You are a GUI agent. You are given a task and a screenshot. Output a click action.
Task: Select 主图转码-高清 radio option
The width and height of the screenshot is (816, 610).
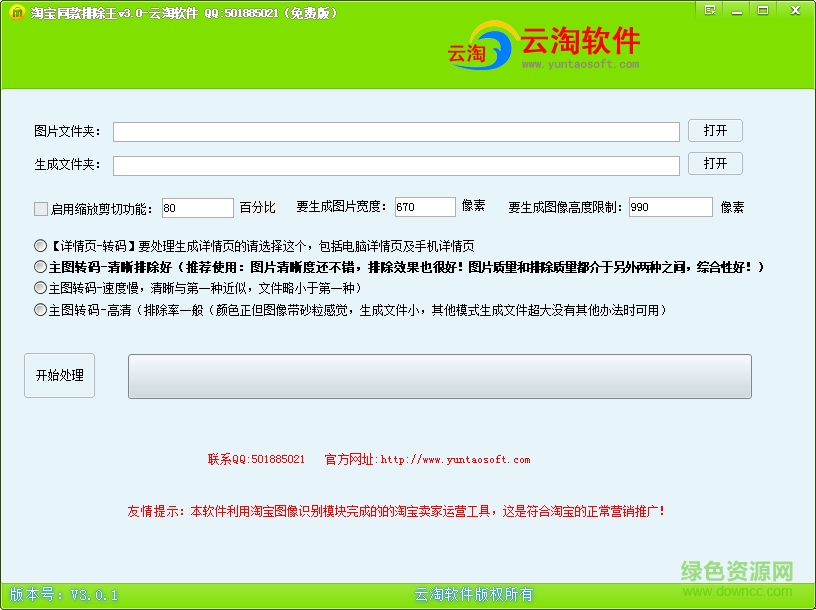40,310
